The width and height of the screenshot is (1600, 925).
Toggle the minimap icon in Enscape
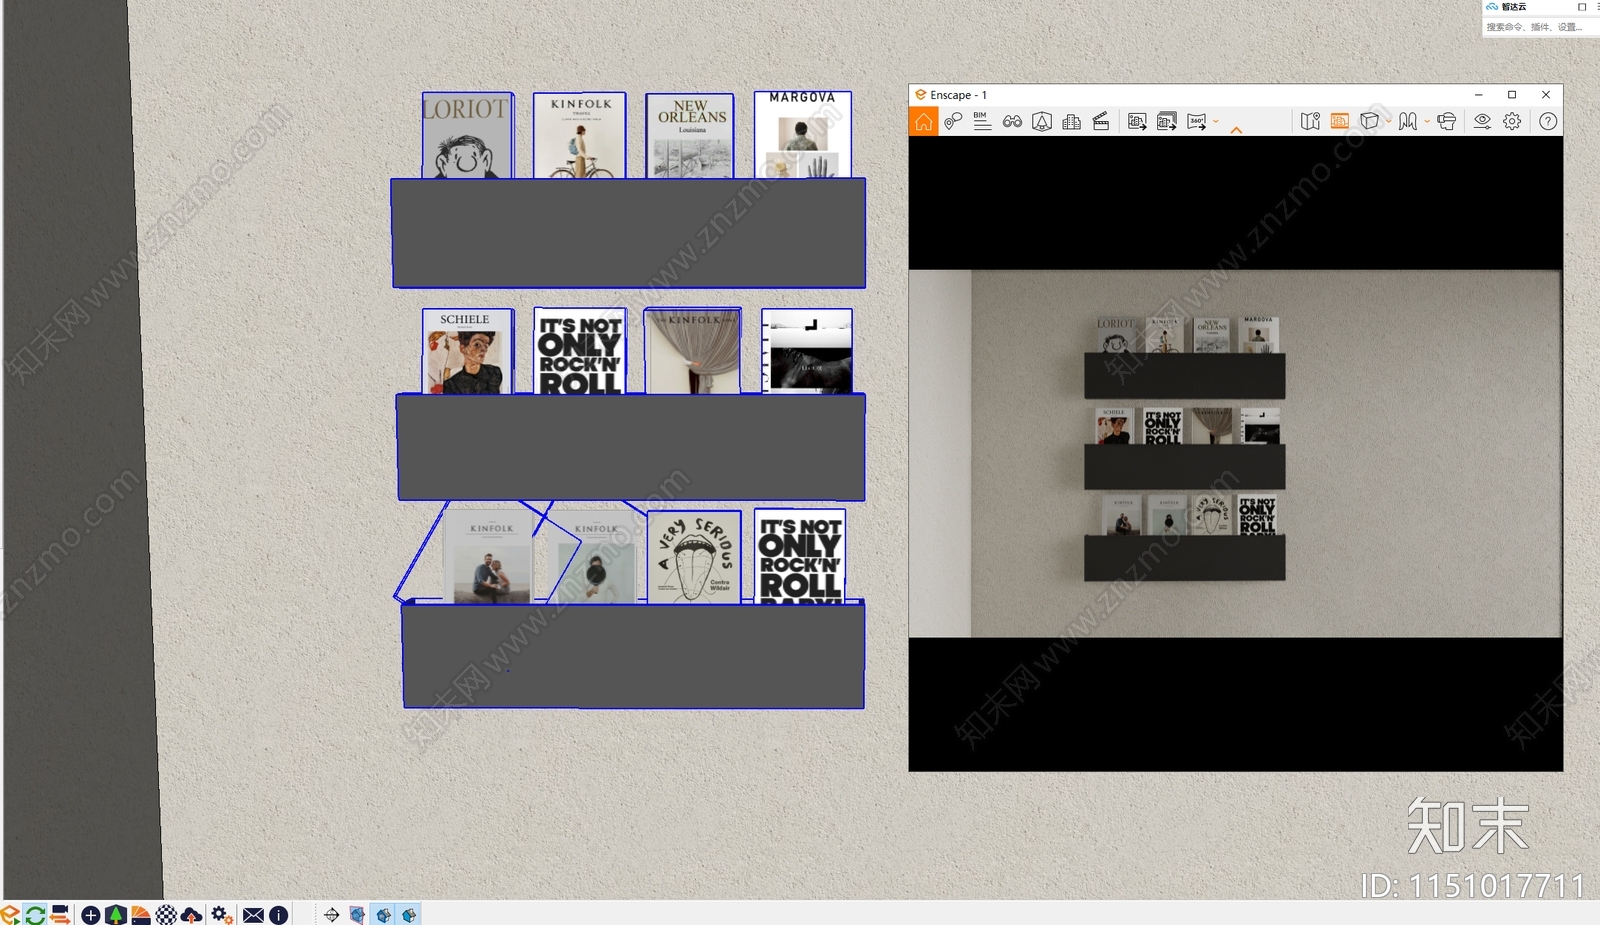point(1310,121)
